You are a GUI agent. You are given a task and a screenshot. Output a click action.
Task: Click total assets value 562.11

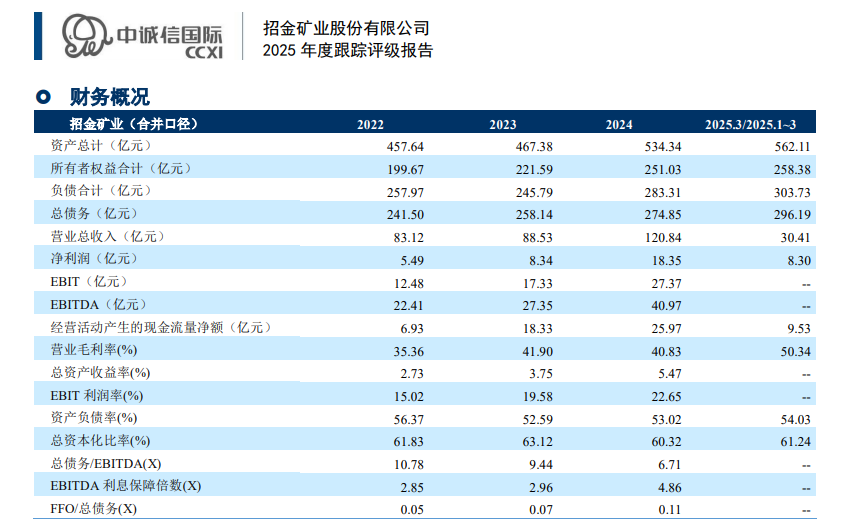coord(792,147)
